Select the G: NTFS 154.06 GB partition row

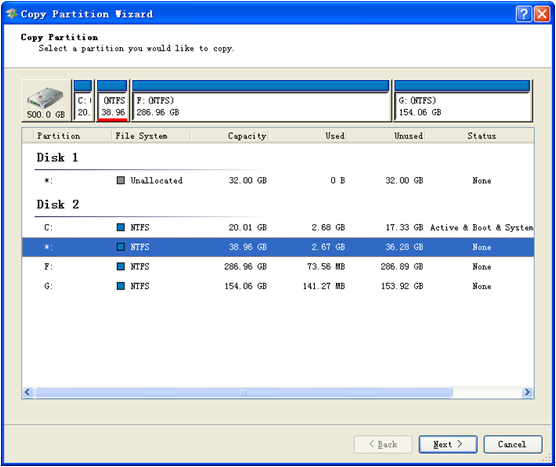tap(278, 286)
